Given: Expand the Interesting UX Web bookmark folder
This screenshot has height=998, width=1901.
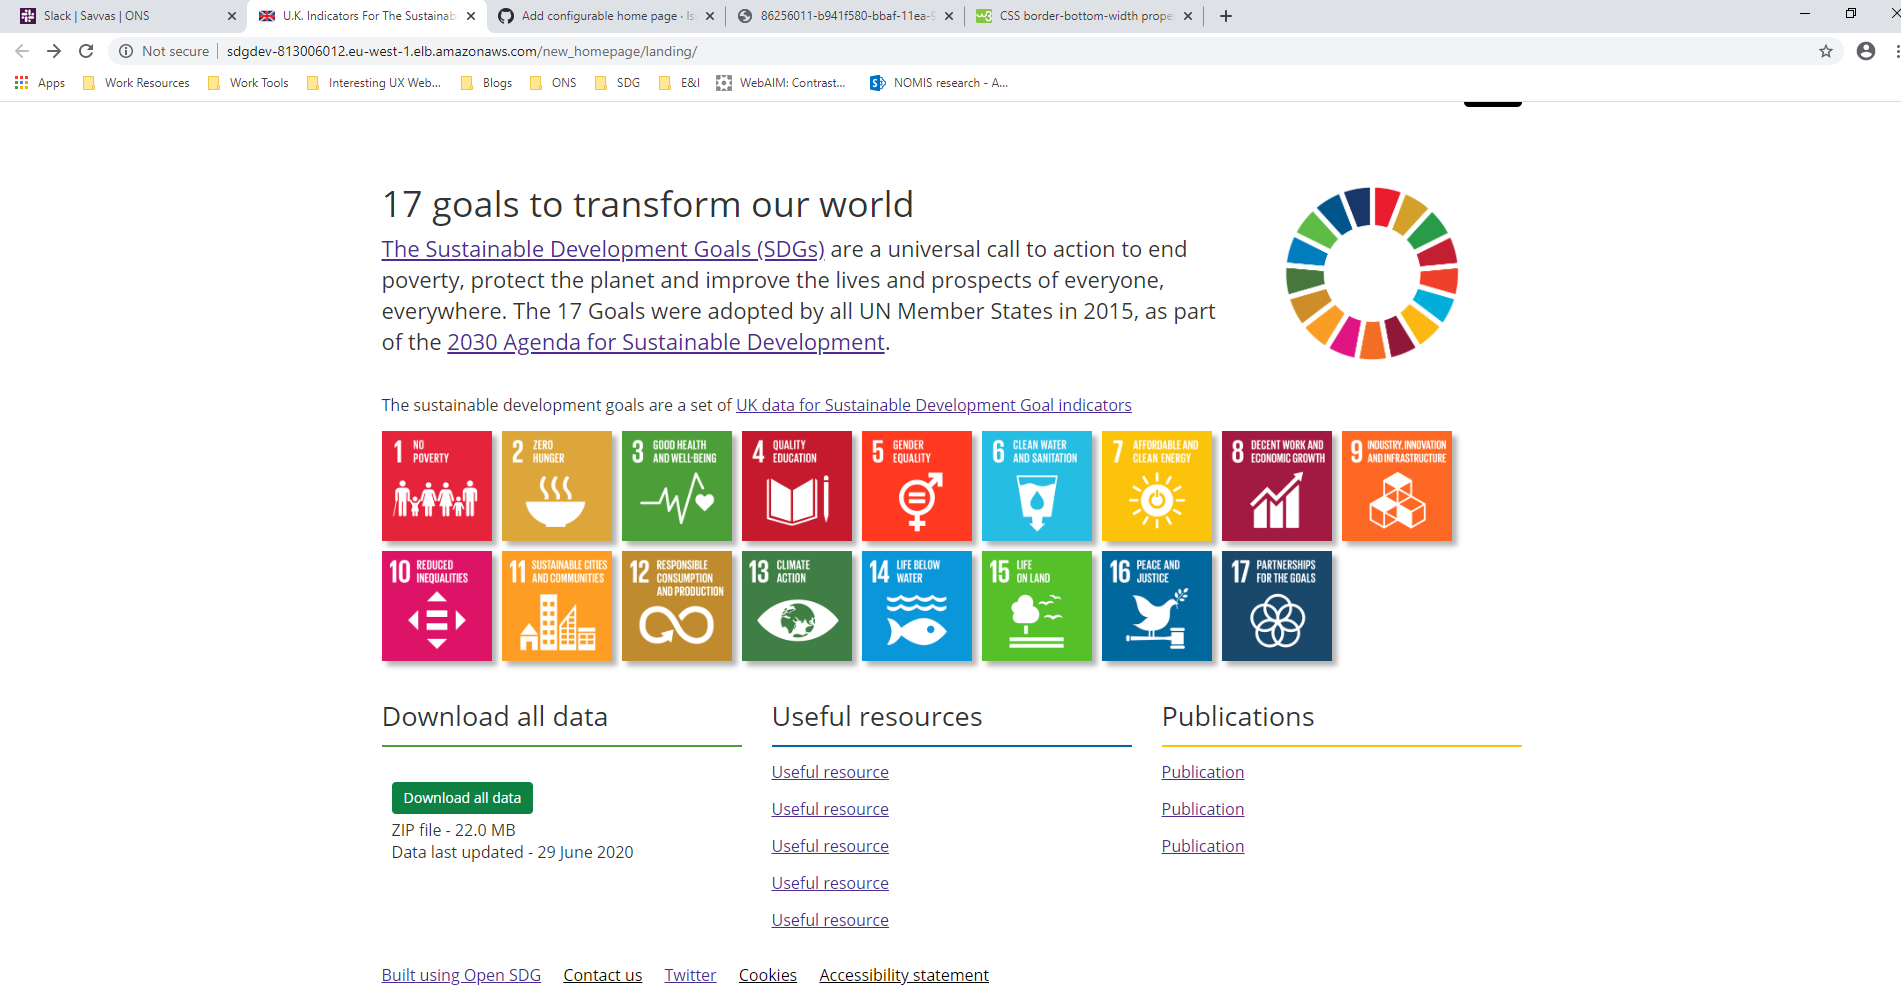Looking at the screenshot, I should point(374,83).
